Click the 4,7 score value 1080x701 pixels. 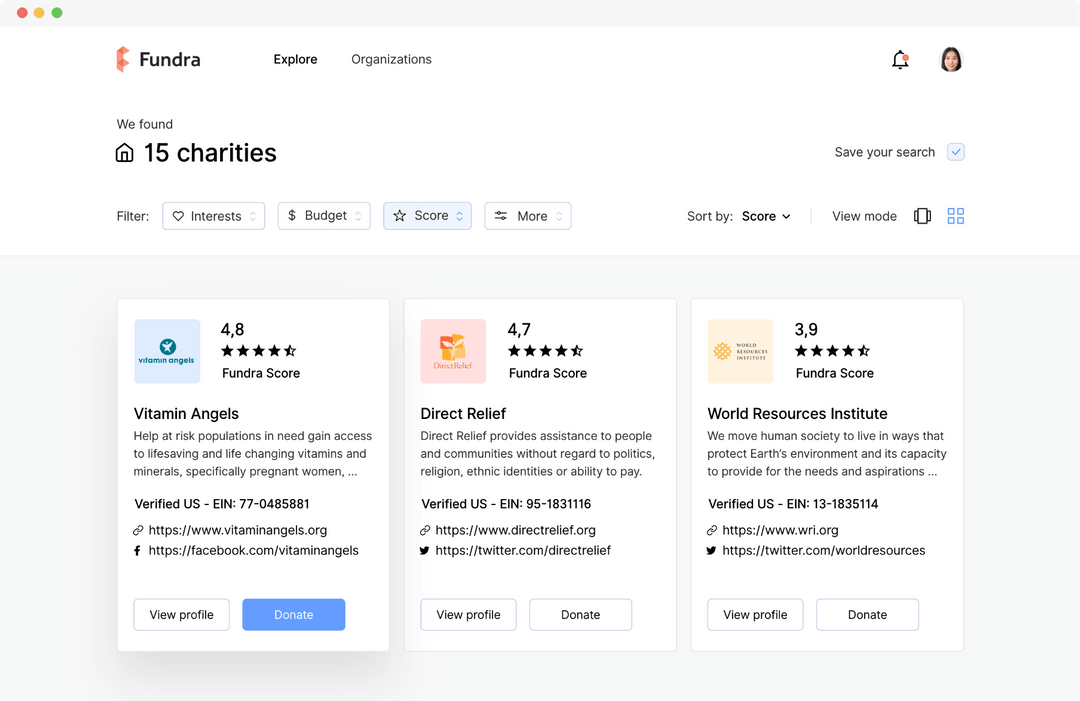pyautogui.click(x=519, y=330)
